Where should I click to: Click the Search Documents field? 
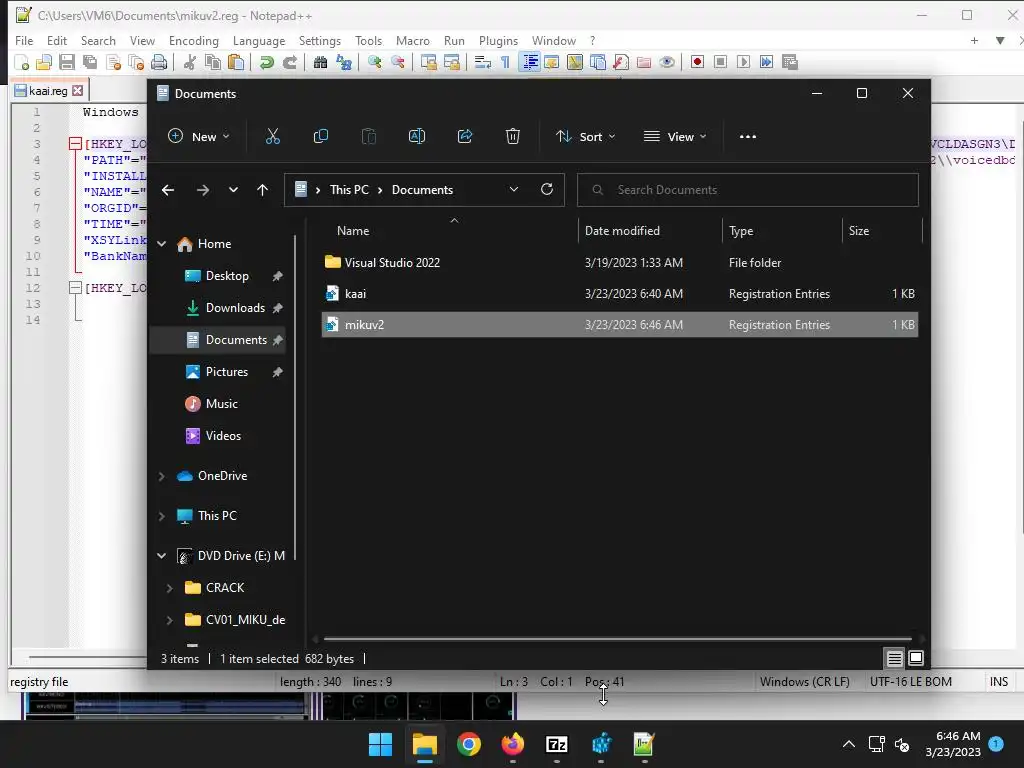pyautogui.click(x=748, y=190)
